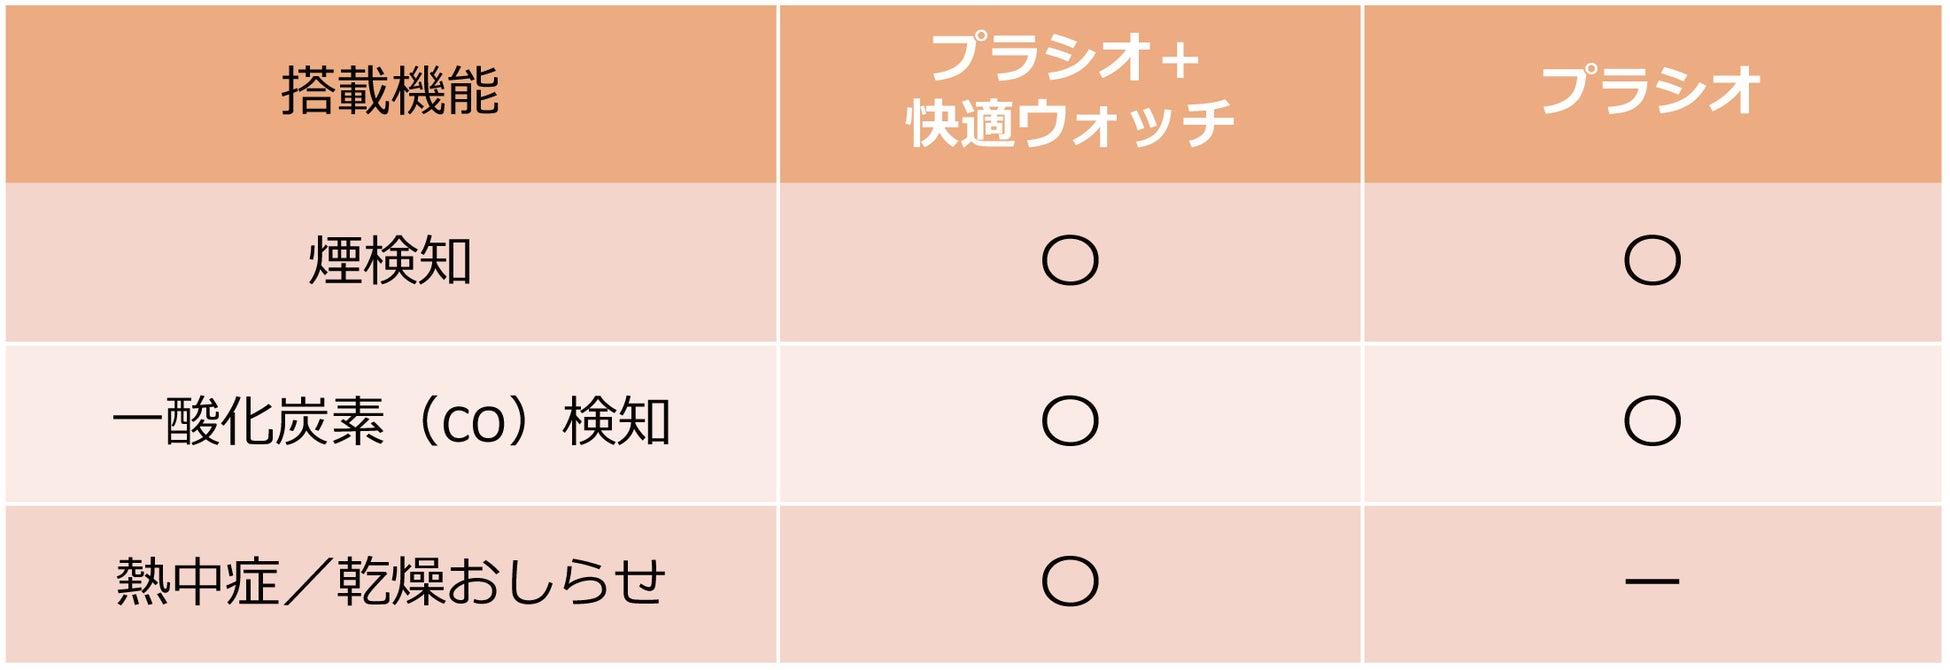Screen dimensions: 1950x670
Task: Select the 一酸化炭素 circle under プラシオ+快適ウォッチ
Action: (1069, 421)
